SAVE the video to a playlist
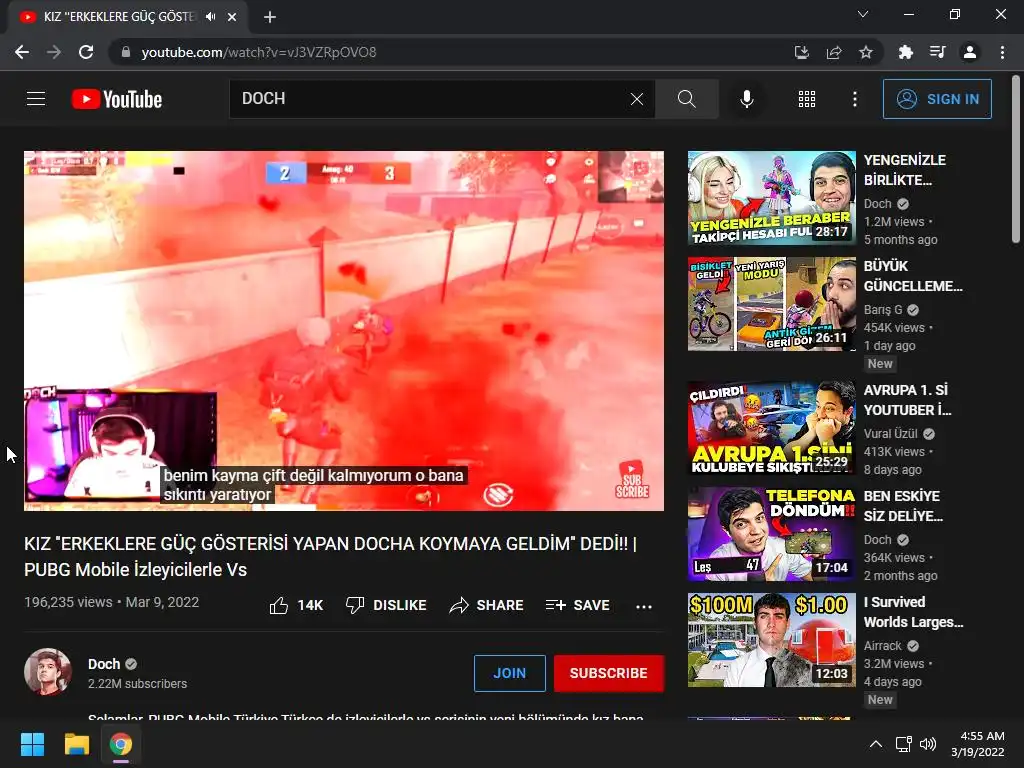Screen dimensions: 1024x768 tap(577, 605)
